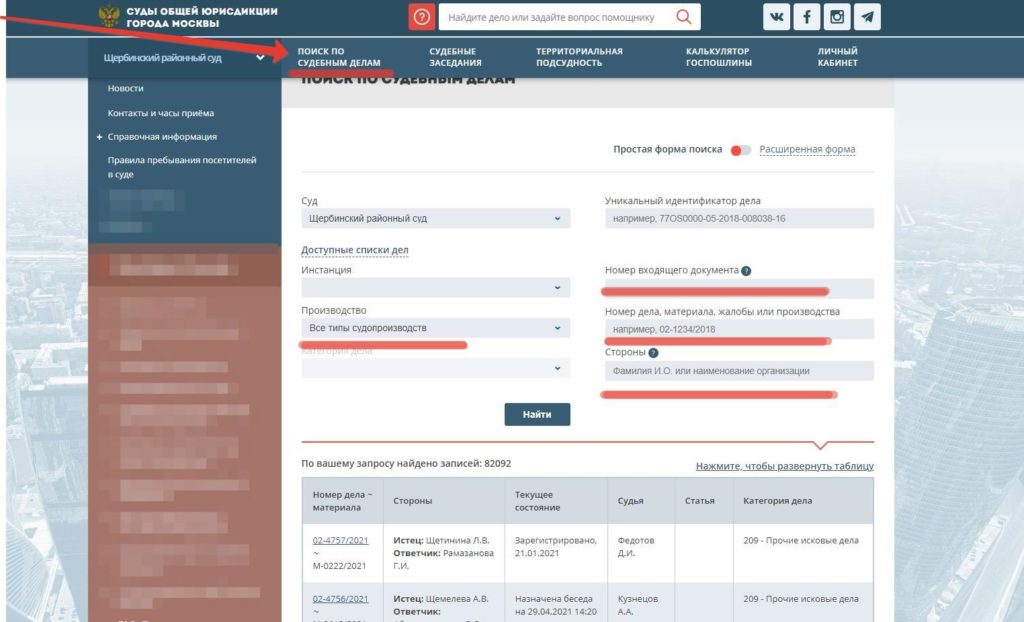Open the VK social network icon

point(776,17)
